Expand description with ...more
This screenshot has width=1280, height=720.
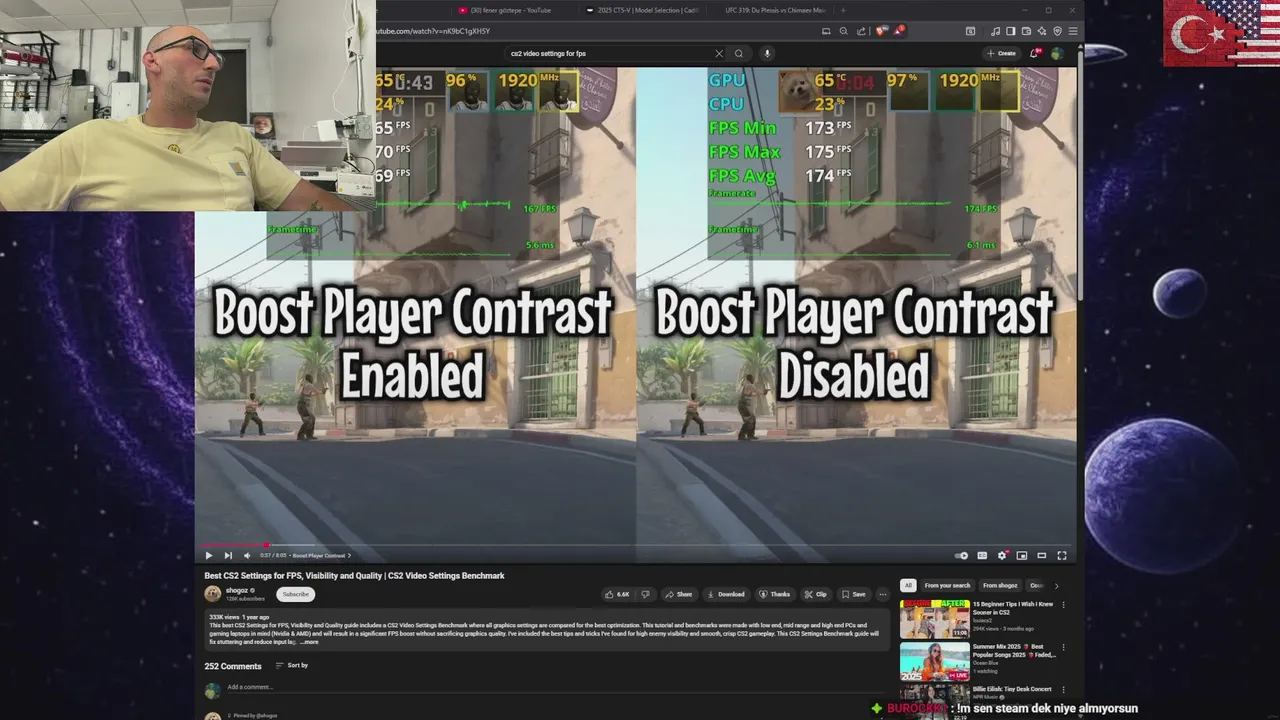[x=309, y=642]
